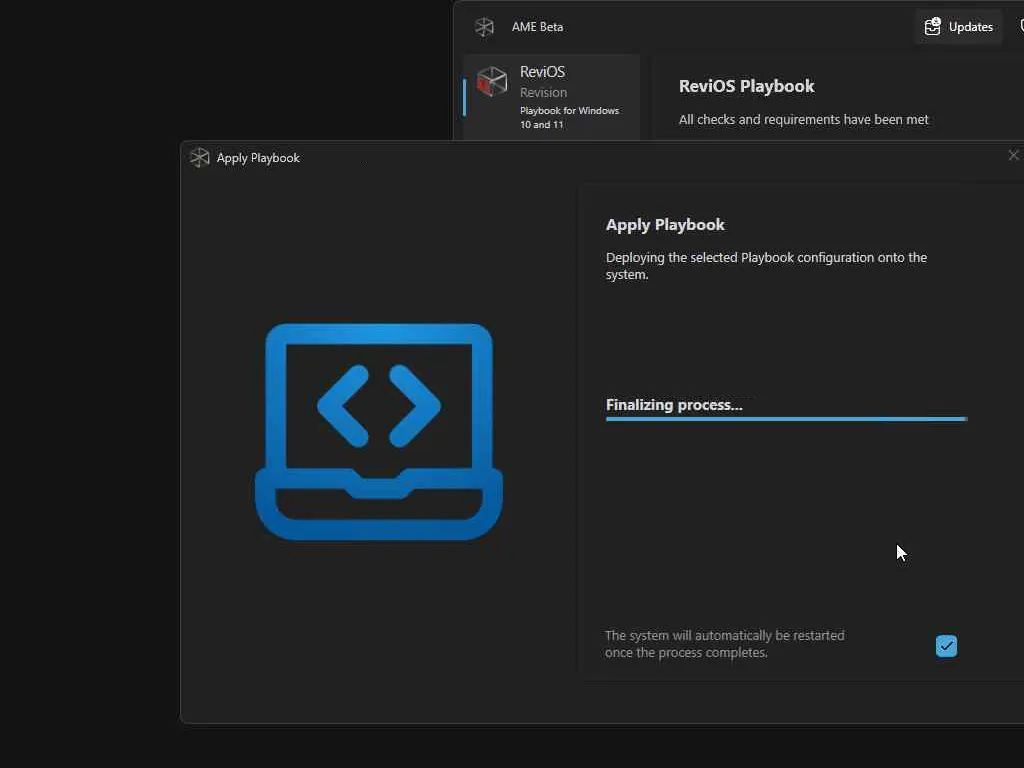Click the 'Revision' author label
The image size is (1024, 768).
543,93
